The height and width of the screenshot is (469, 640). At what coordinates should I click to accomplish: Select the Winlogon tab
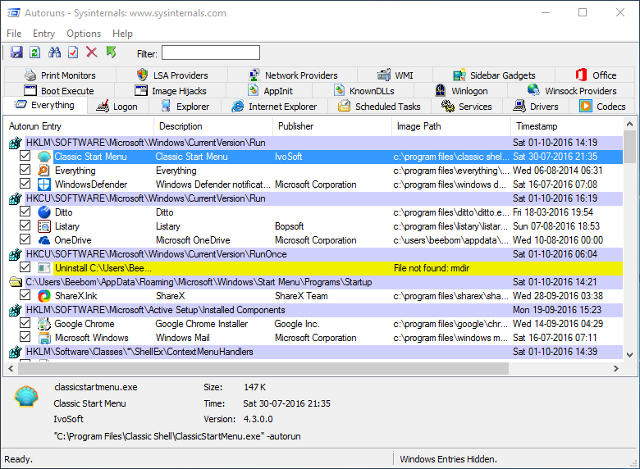462,91
